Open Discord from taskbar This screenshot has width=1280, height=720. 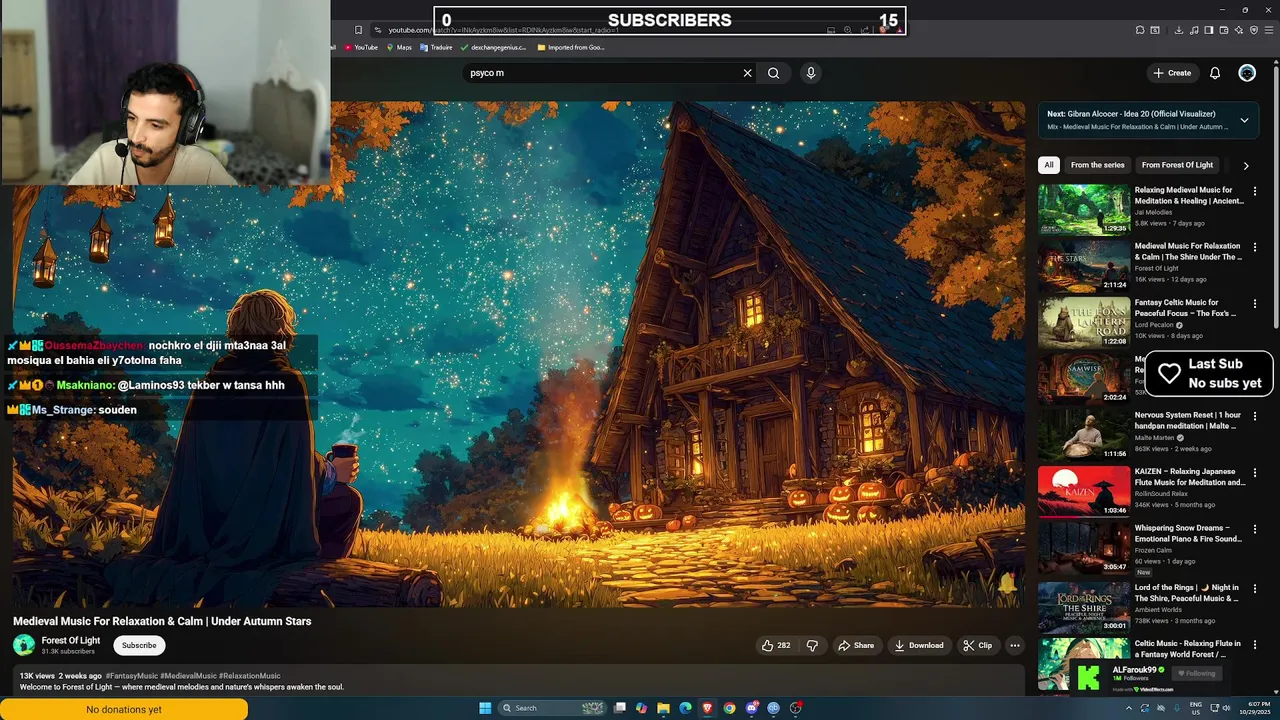[751, 708]
